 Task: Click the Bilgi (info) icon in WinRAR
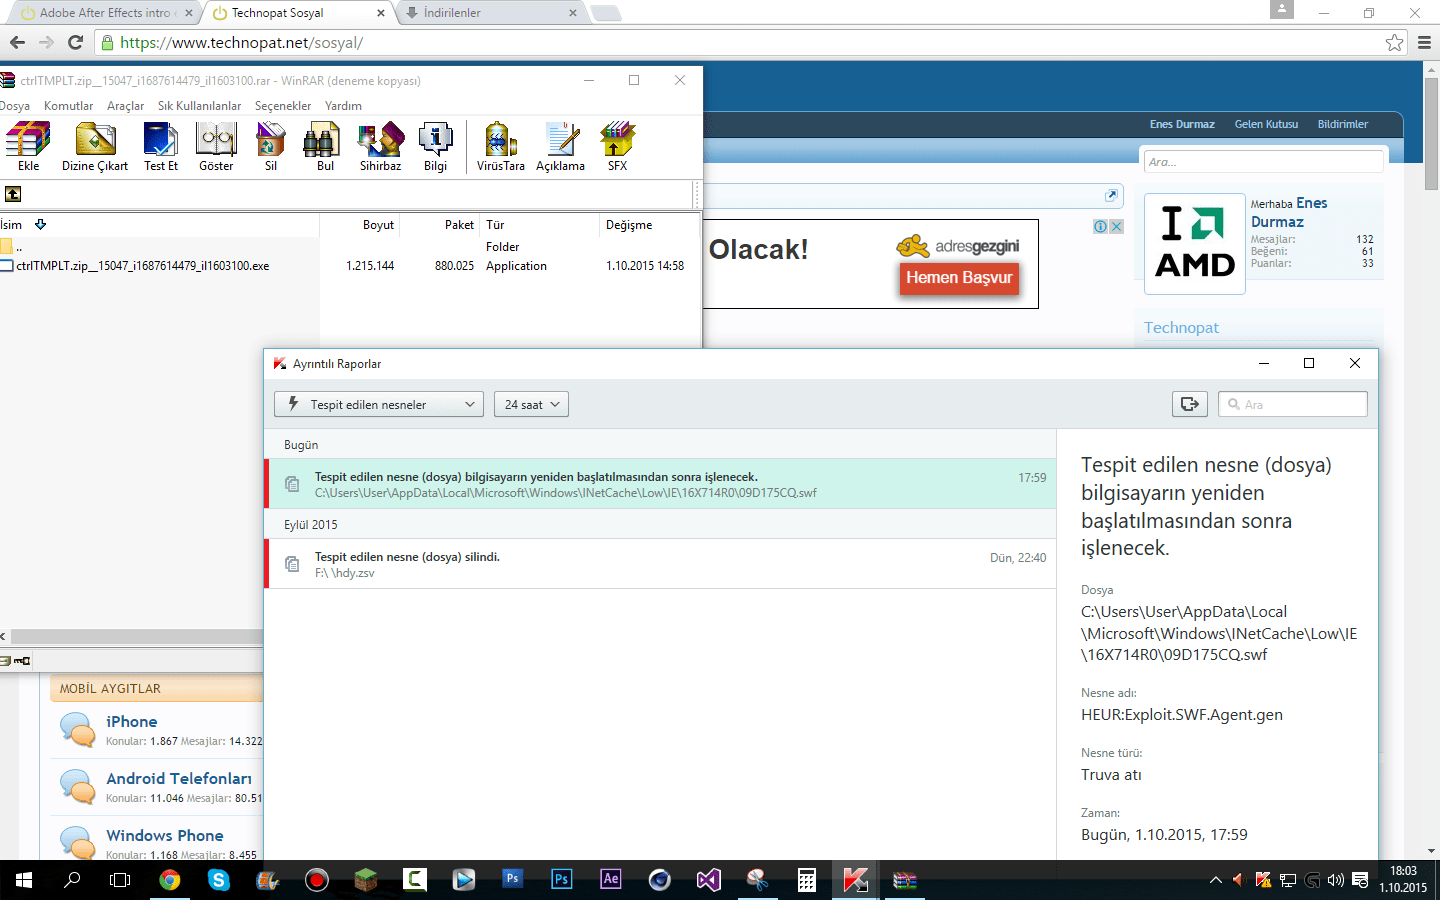click(x=436, y=147)
